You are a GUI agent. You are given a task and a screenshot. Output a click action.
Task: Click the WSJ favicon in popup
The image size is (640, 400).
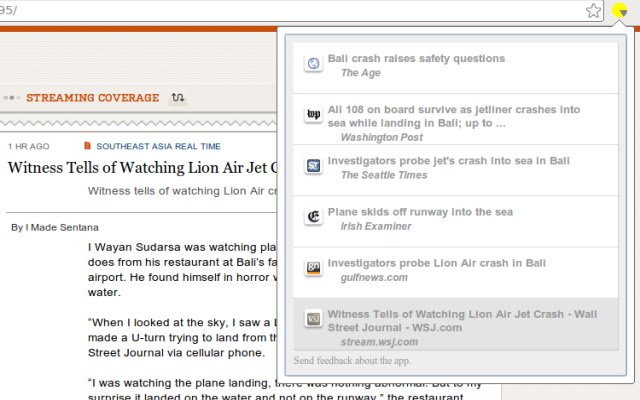click(x=313, y=319)
